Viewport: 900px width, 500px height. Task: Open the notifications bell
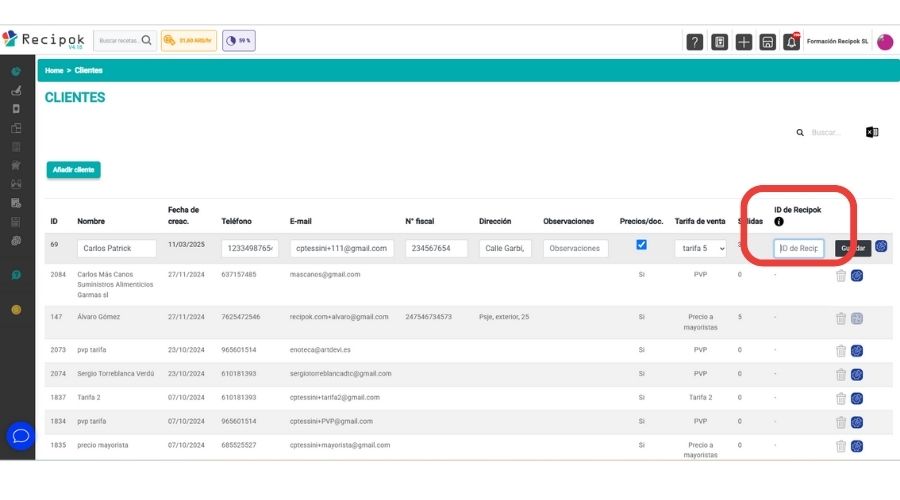pyautogui.click(x=792, y=41)
